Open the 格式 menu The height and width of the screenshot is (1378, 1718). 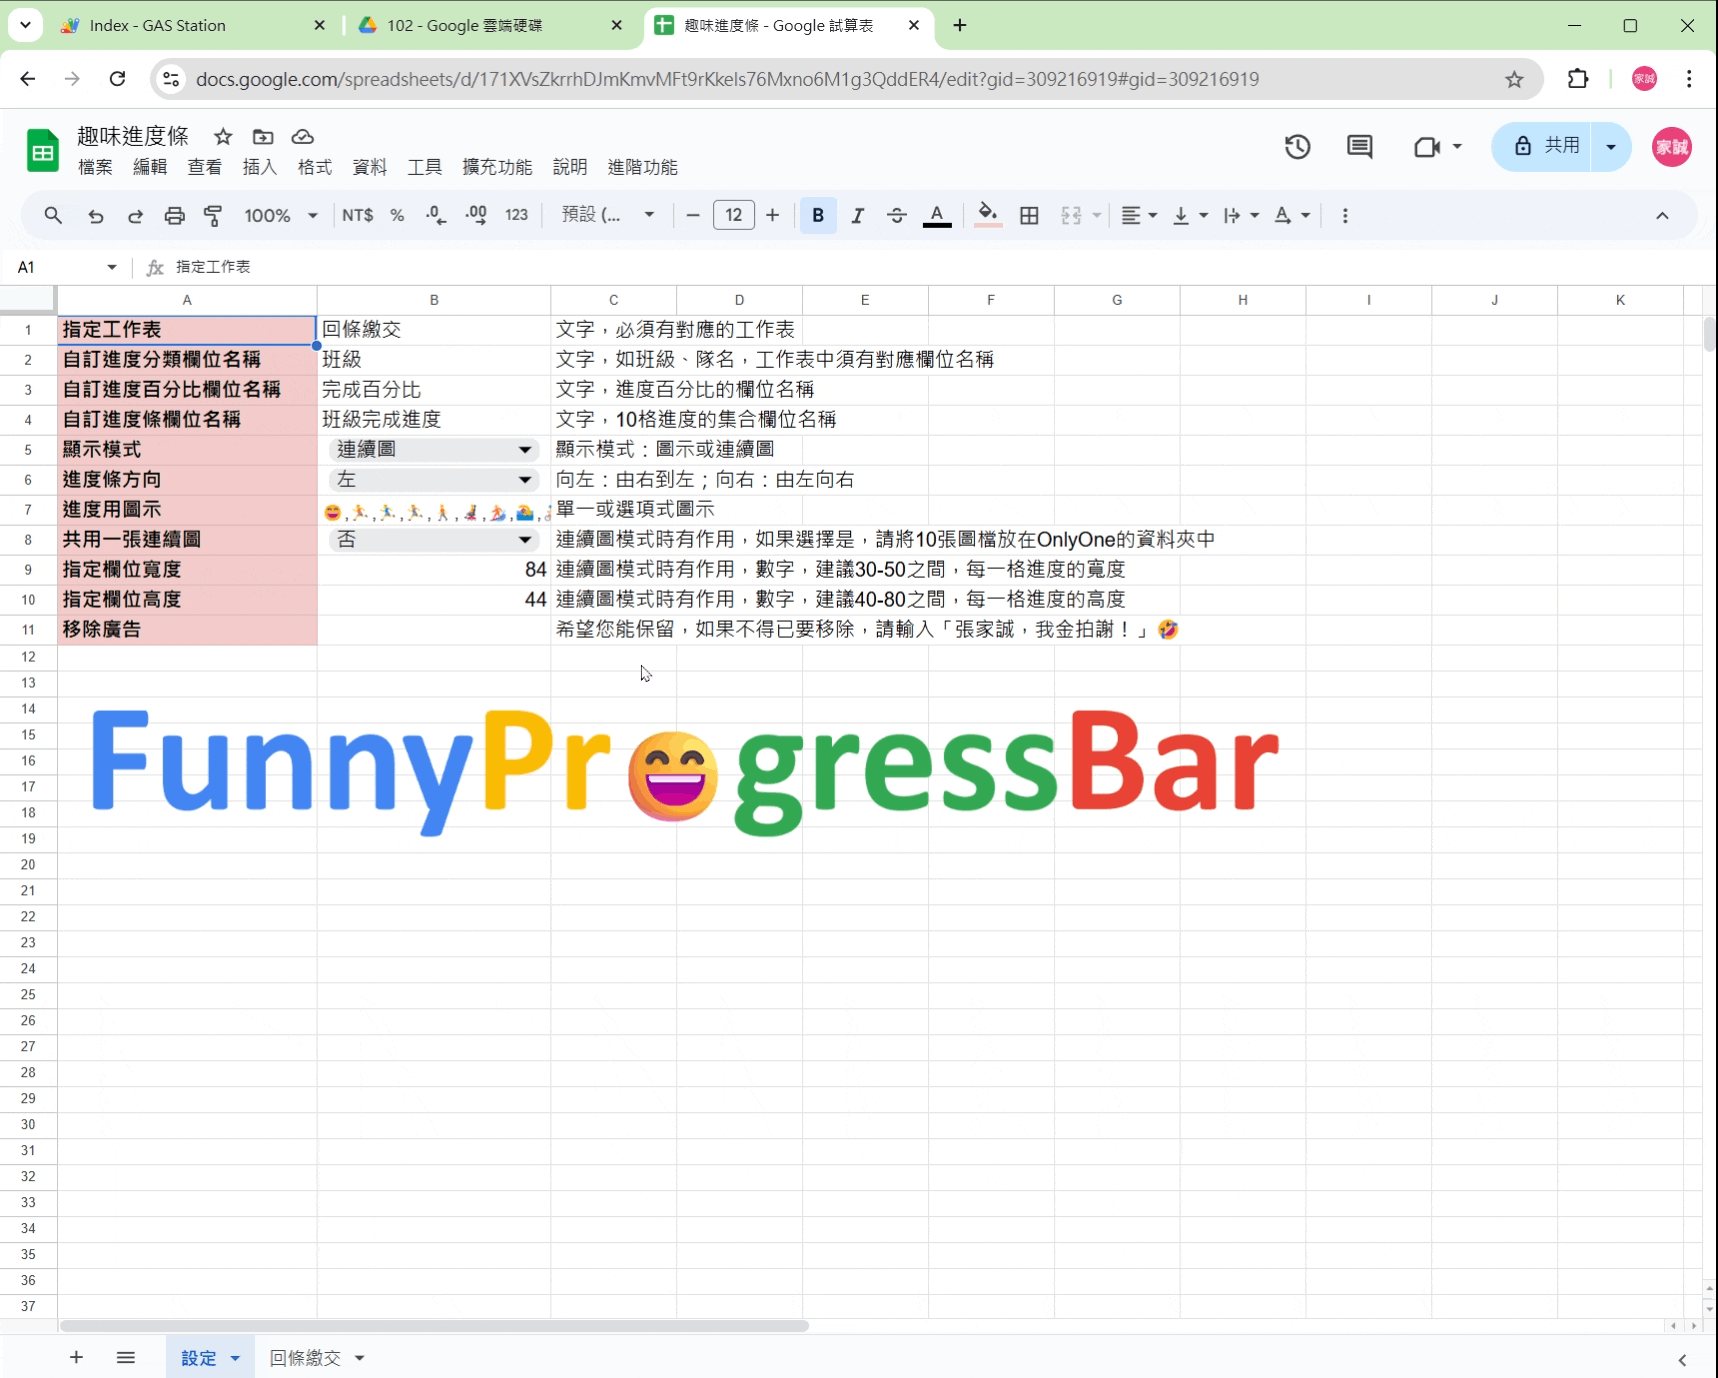tap(315, 167)
